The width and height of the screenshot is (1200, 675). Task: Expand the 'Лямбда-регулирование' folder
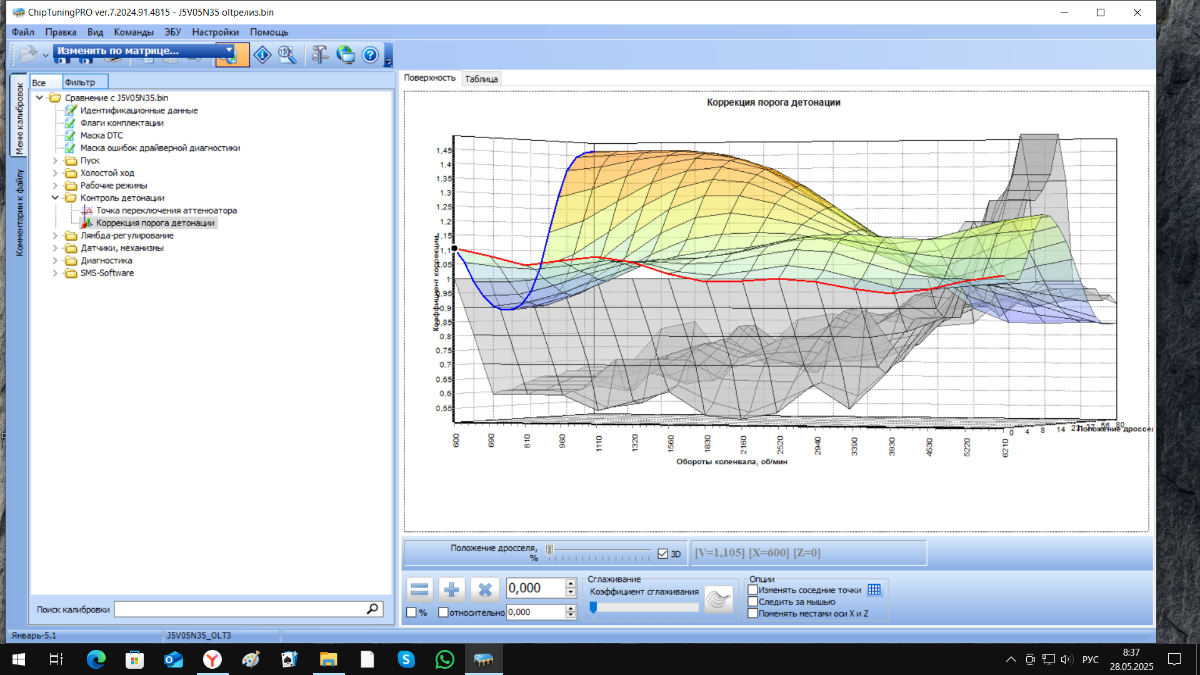(56, 236)
